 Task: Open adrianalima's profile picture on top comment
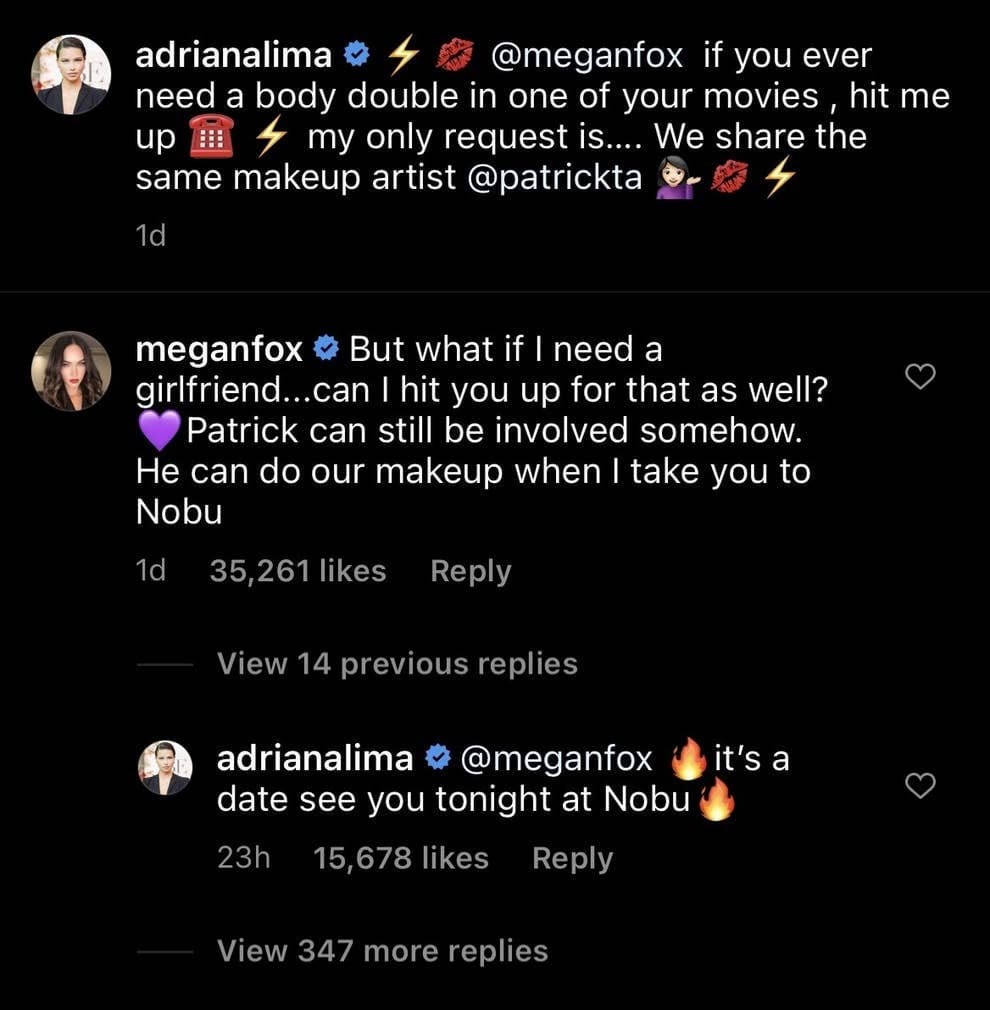point(71,75)
